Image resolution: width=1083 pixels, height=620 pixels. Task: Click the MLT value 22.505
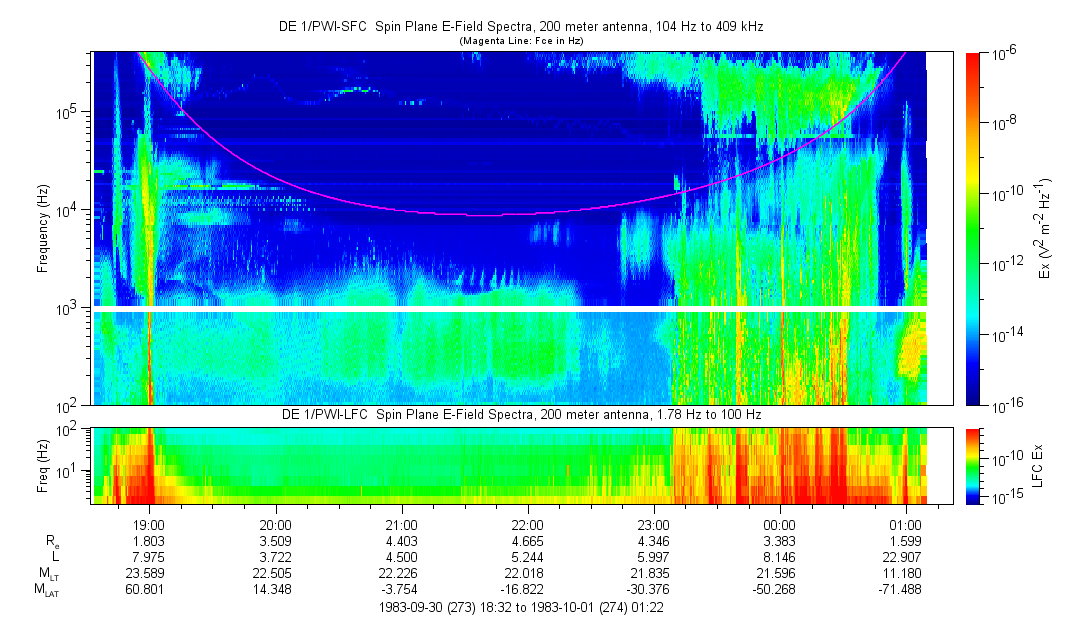point(272,573)
